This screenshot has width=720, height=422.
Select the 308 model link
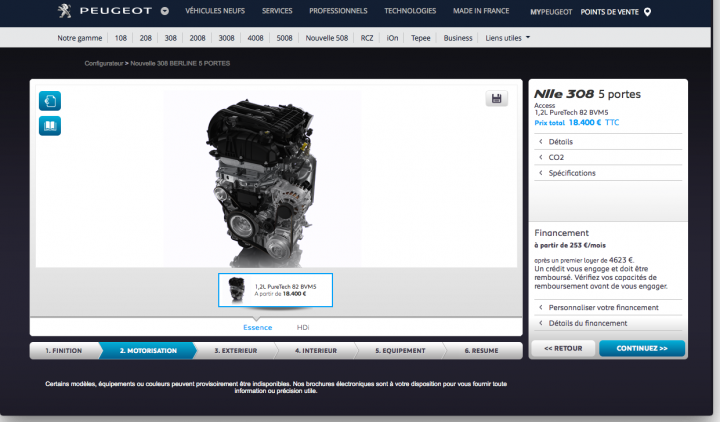coord(170,38)
